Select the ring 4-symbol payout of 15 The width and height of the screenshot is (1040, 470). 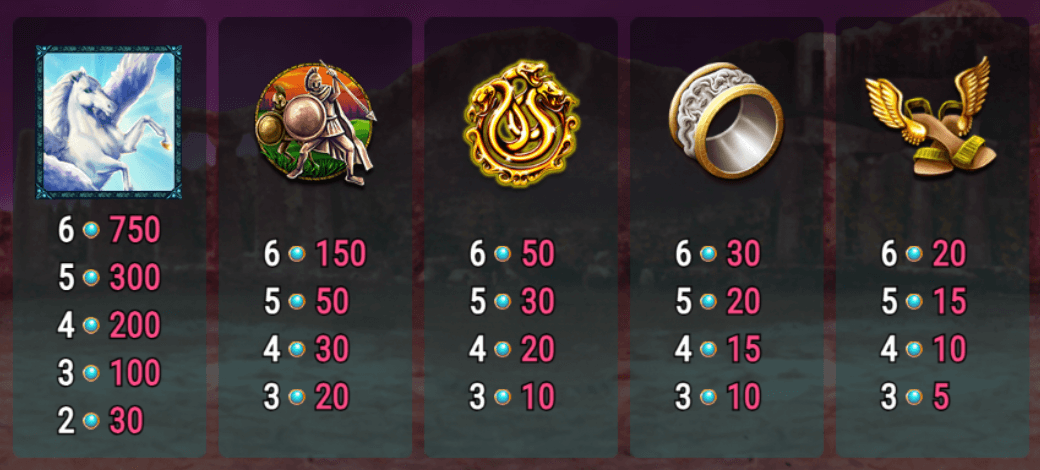744,349
